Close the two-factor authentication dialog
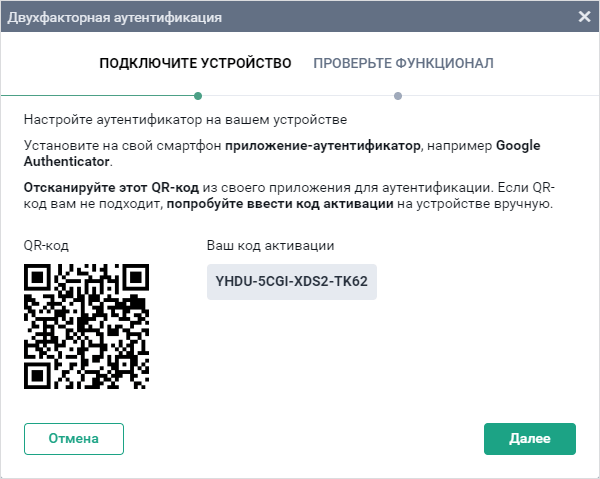600x479 pixels. coord(584,16)
